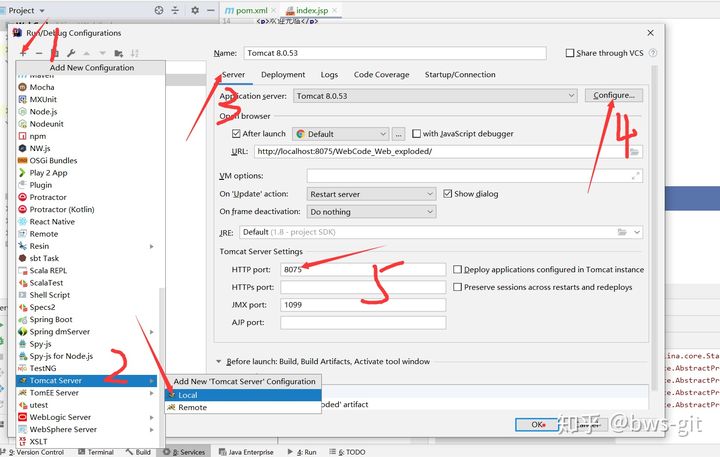Click the WebLogic Server icon
The width and height of the screenshot is (720, 457).
click(x=22, y=417)
